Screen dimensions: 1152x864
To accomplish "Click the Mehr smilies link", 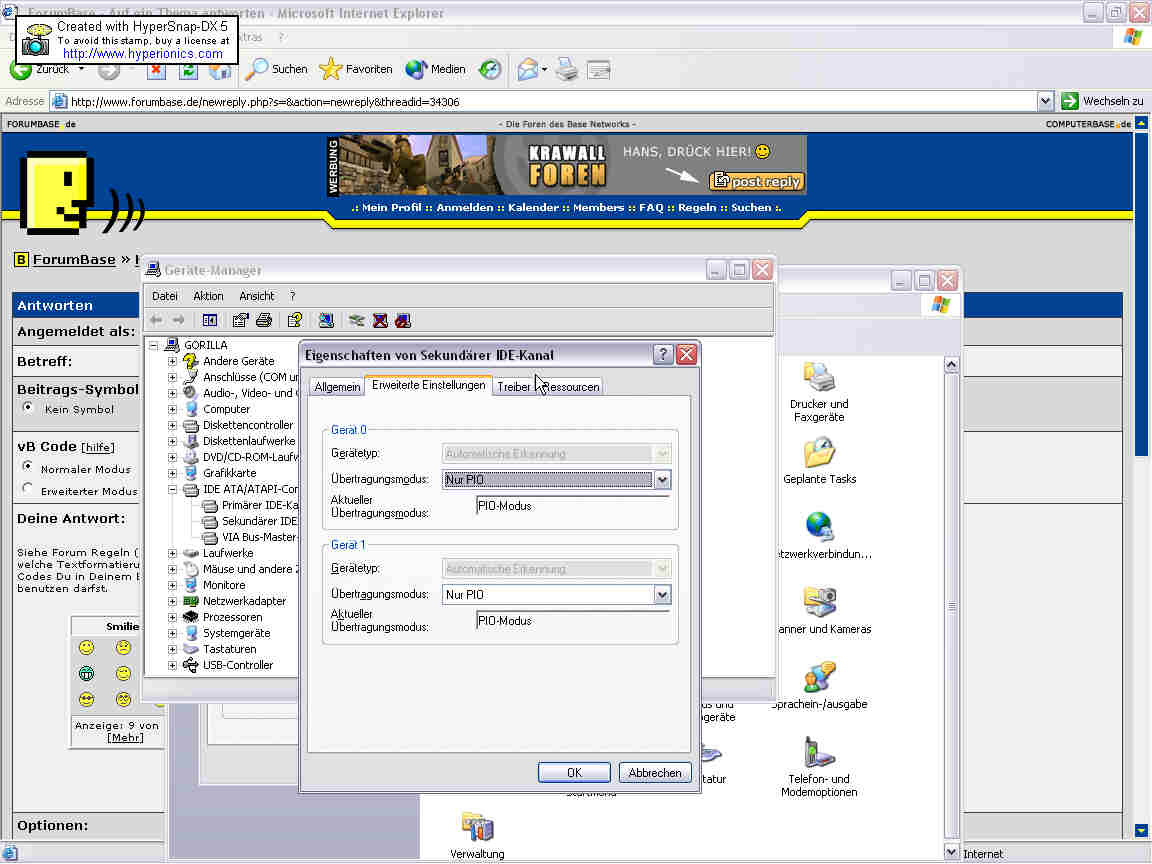I will [x=126, y=738].
